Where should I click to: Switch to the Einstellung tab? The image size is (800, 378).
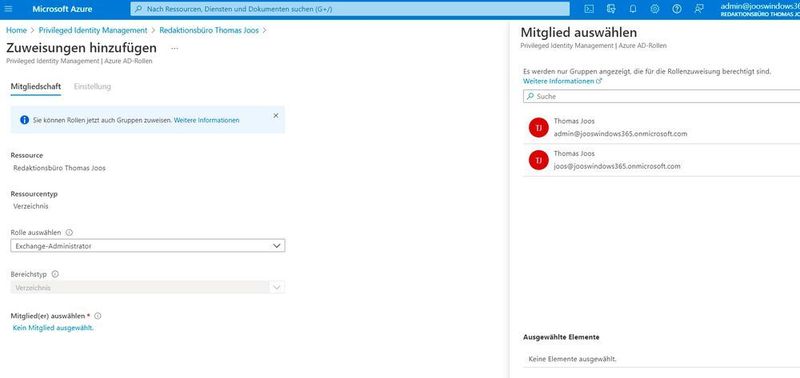pos(92,86)
